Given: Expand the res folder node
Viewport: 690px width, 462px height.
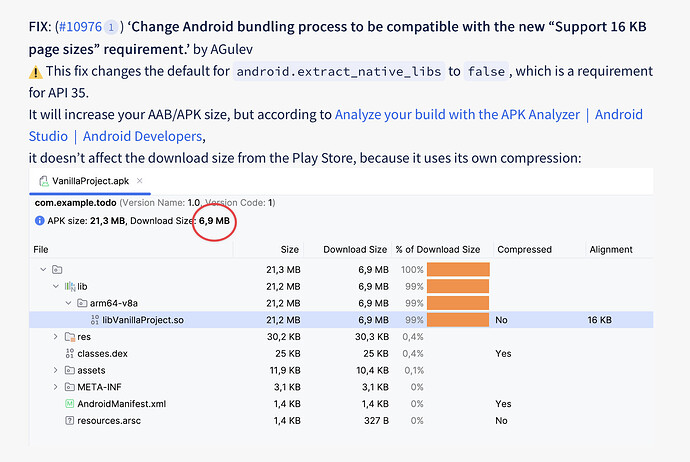Looking at the screenshot, I should tap(56, 337).
